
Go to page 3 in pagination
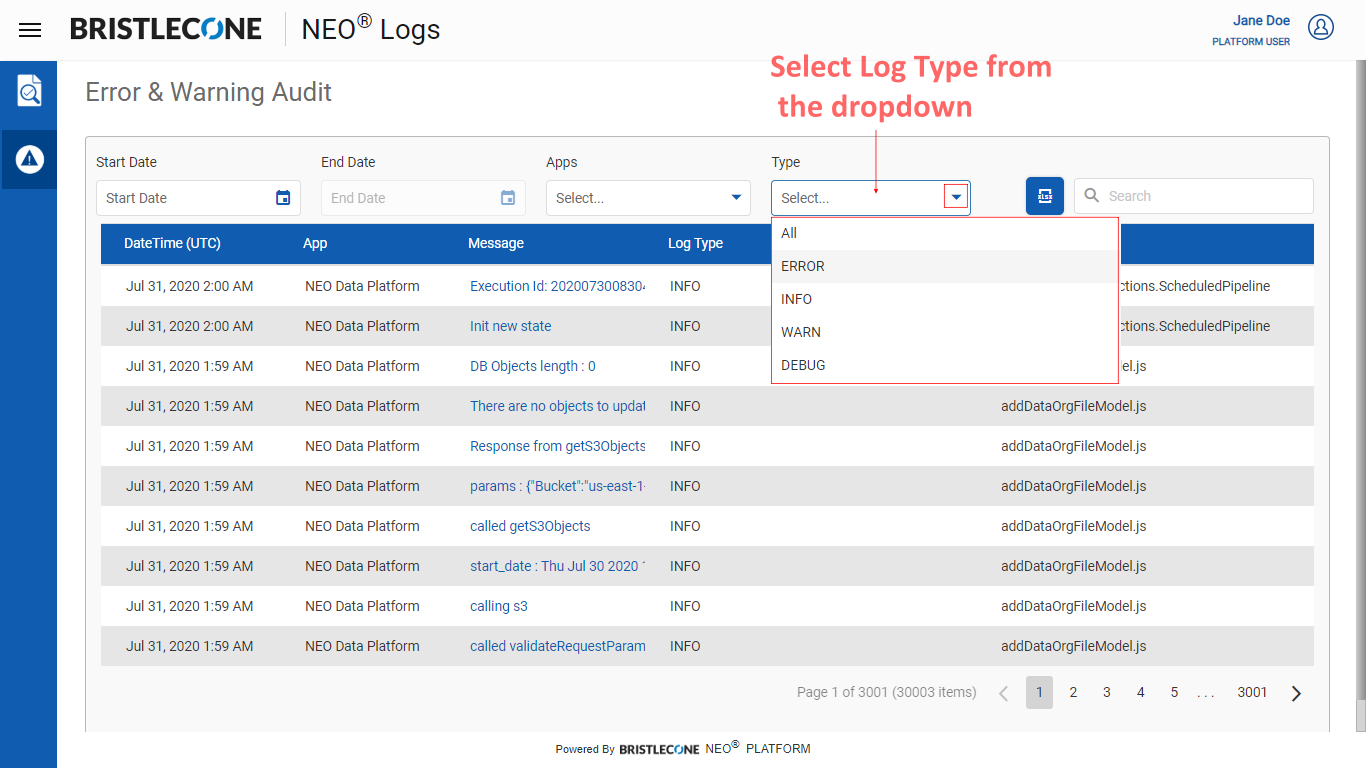pos(1106,693)
